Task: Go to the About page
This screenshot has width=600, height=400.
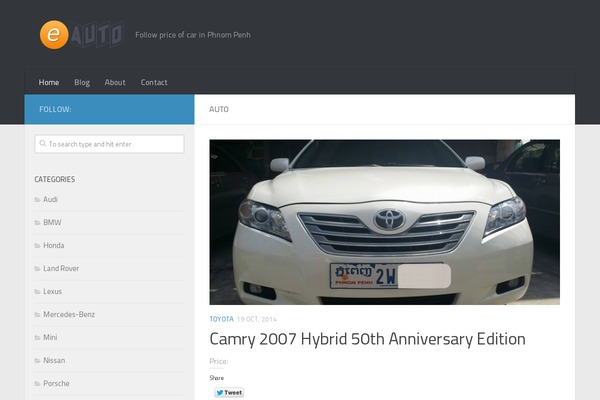Action: 115,82
